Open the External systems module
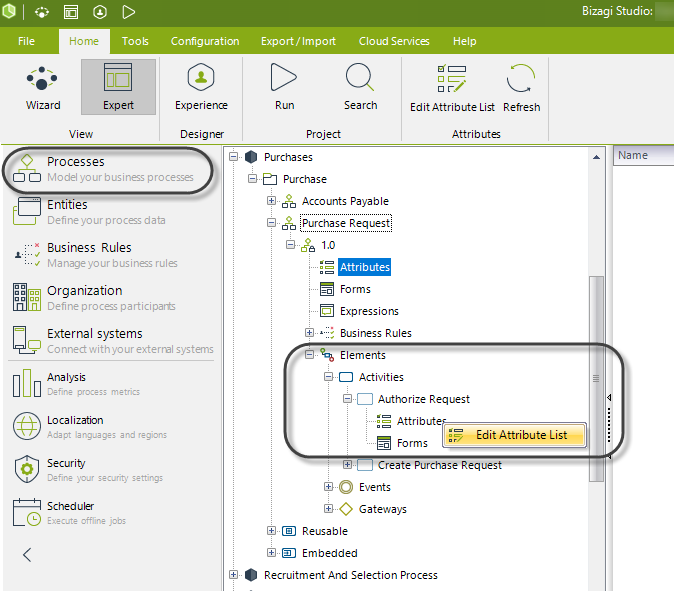 tap(112, 340)
